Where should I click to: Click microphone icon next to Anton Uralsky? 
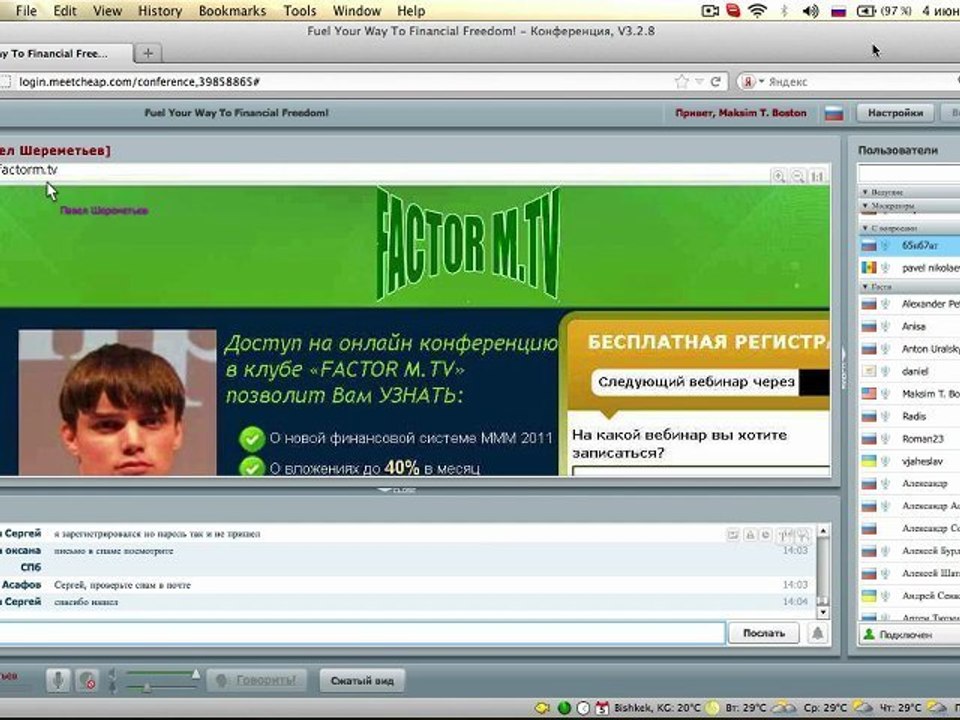pyautogui.click(x=885, y=349)
